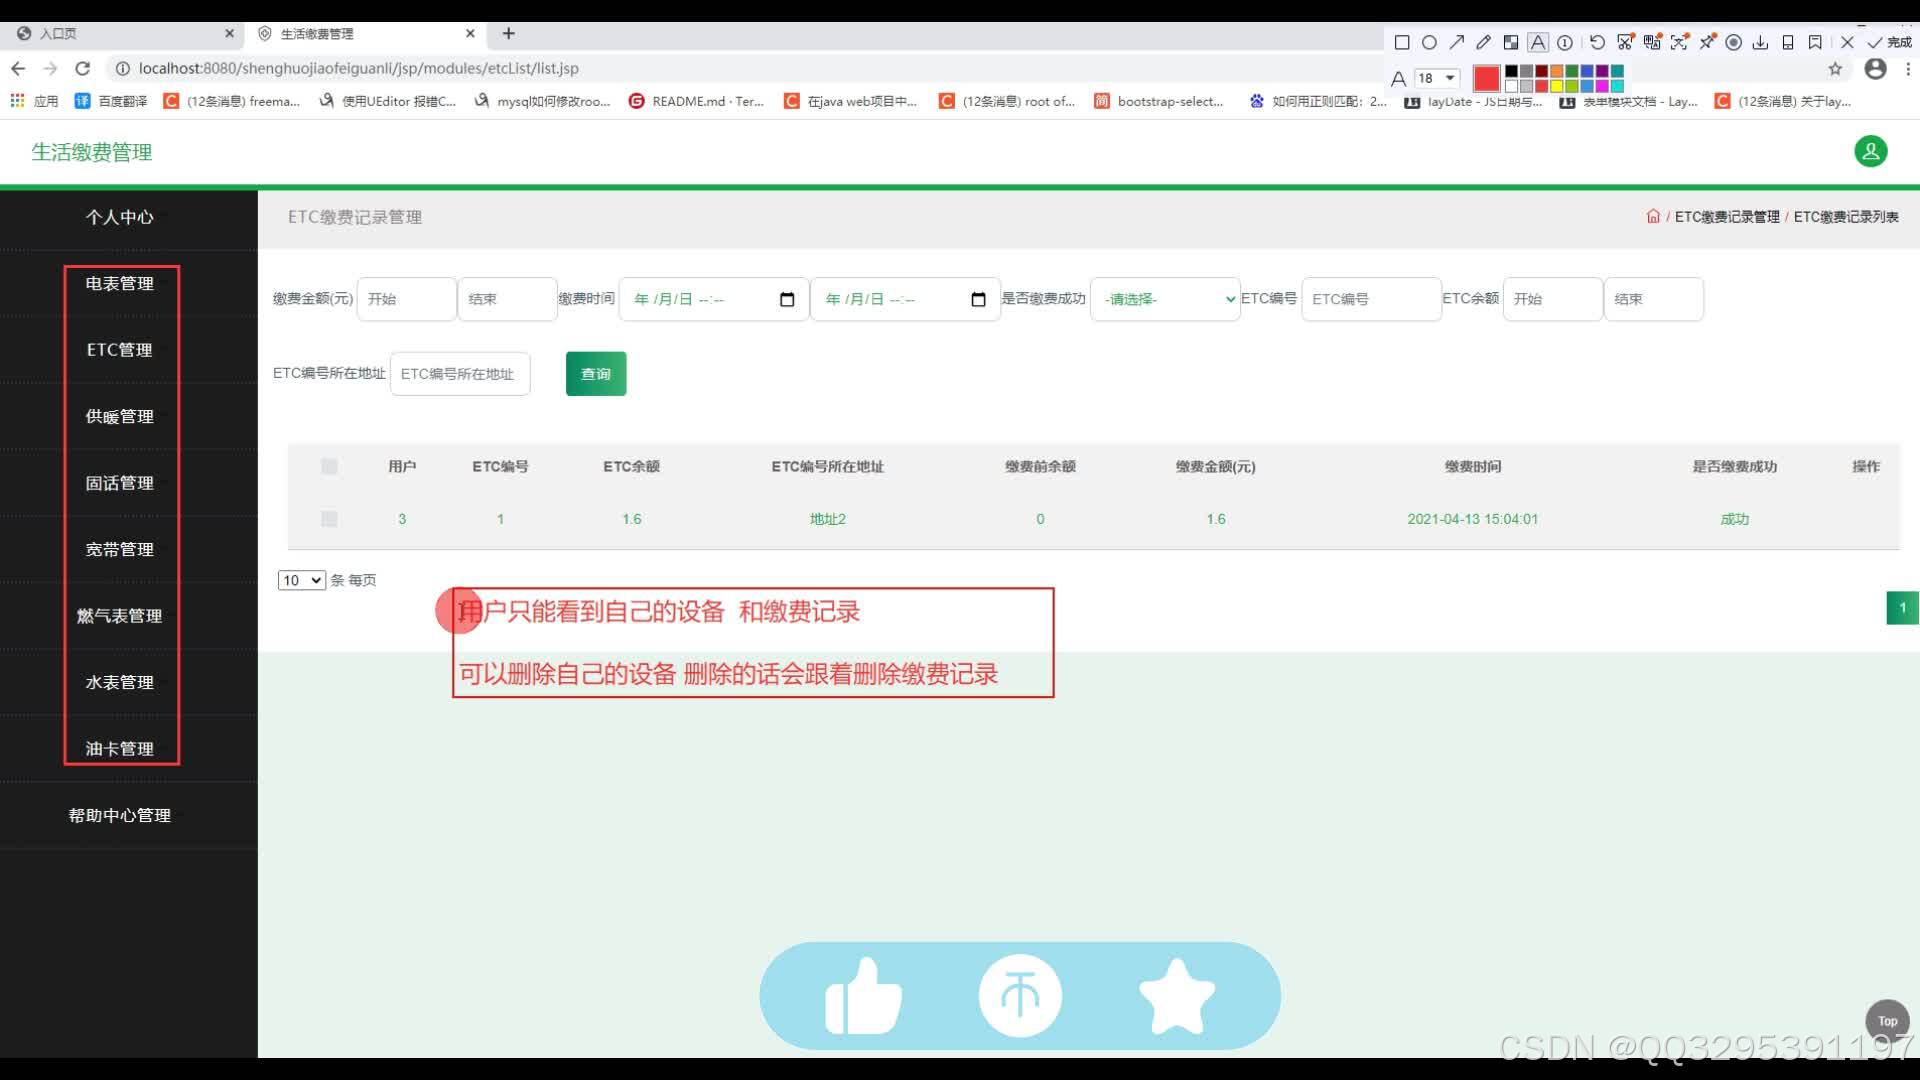This screenshot has height=1080, width=1920.
Task: Open the bootstrap-select bookmark
Action: 1159,101
